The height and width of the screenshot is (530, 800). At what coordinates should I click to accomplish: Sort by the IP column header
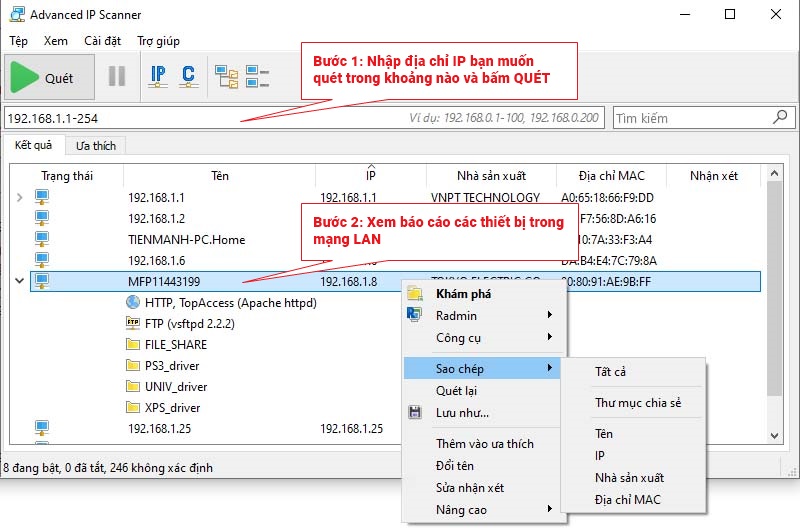[371, 176]
